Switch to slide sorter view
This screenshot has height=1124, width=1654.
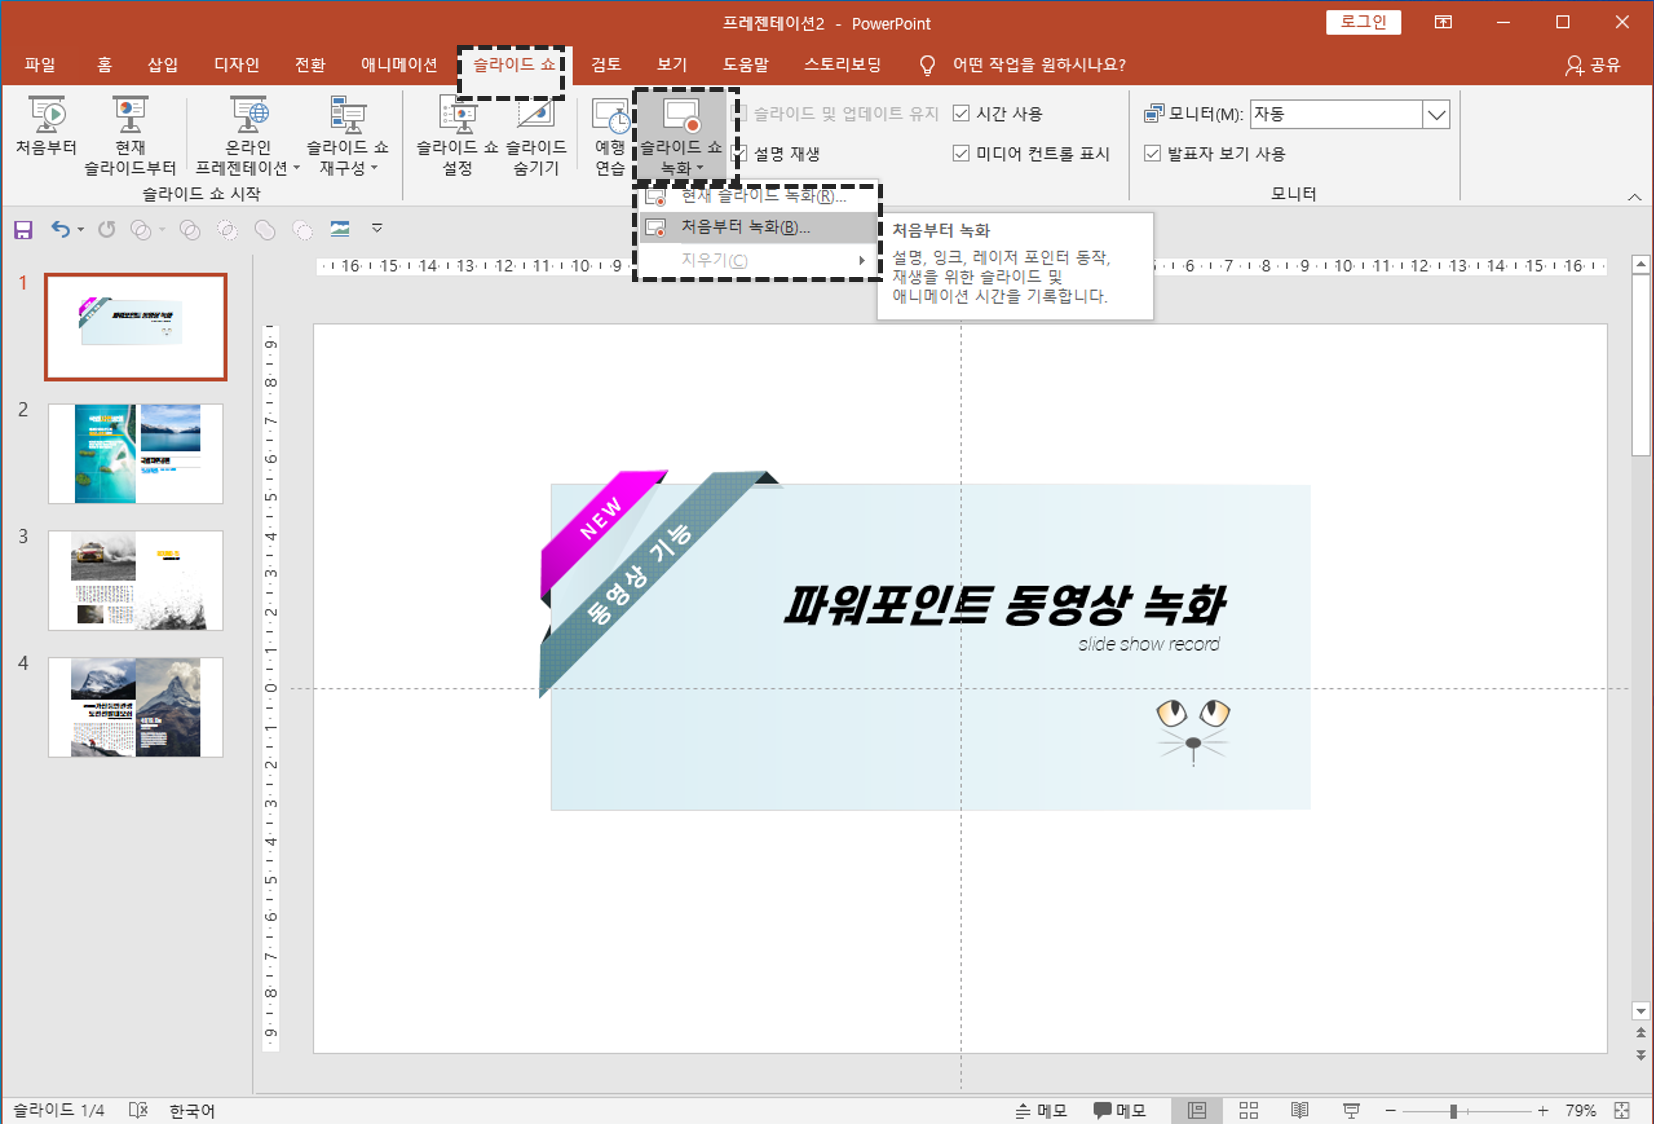pos(1248,1110)
